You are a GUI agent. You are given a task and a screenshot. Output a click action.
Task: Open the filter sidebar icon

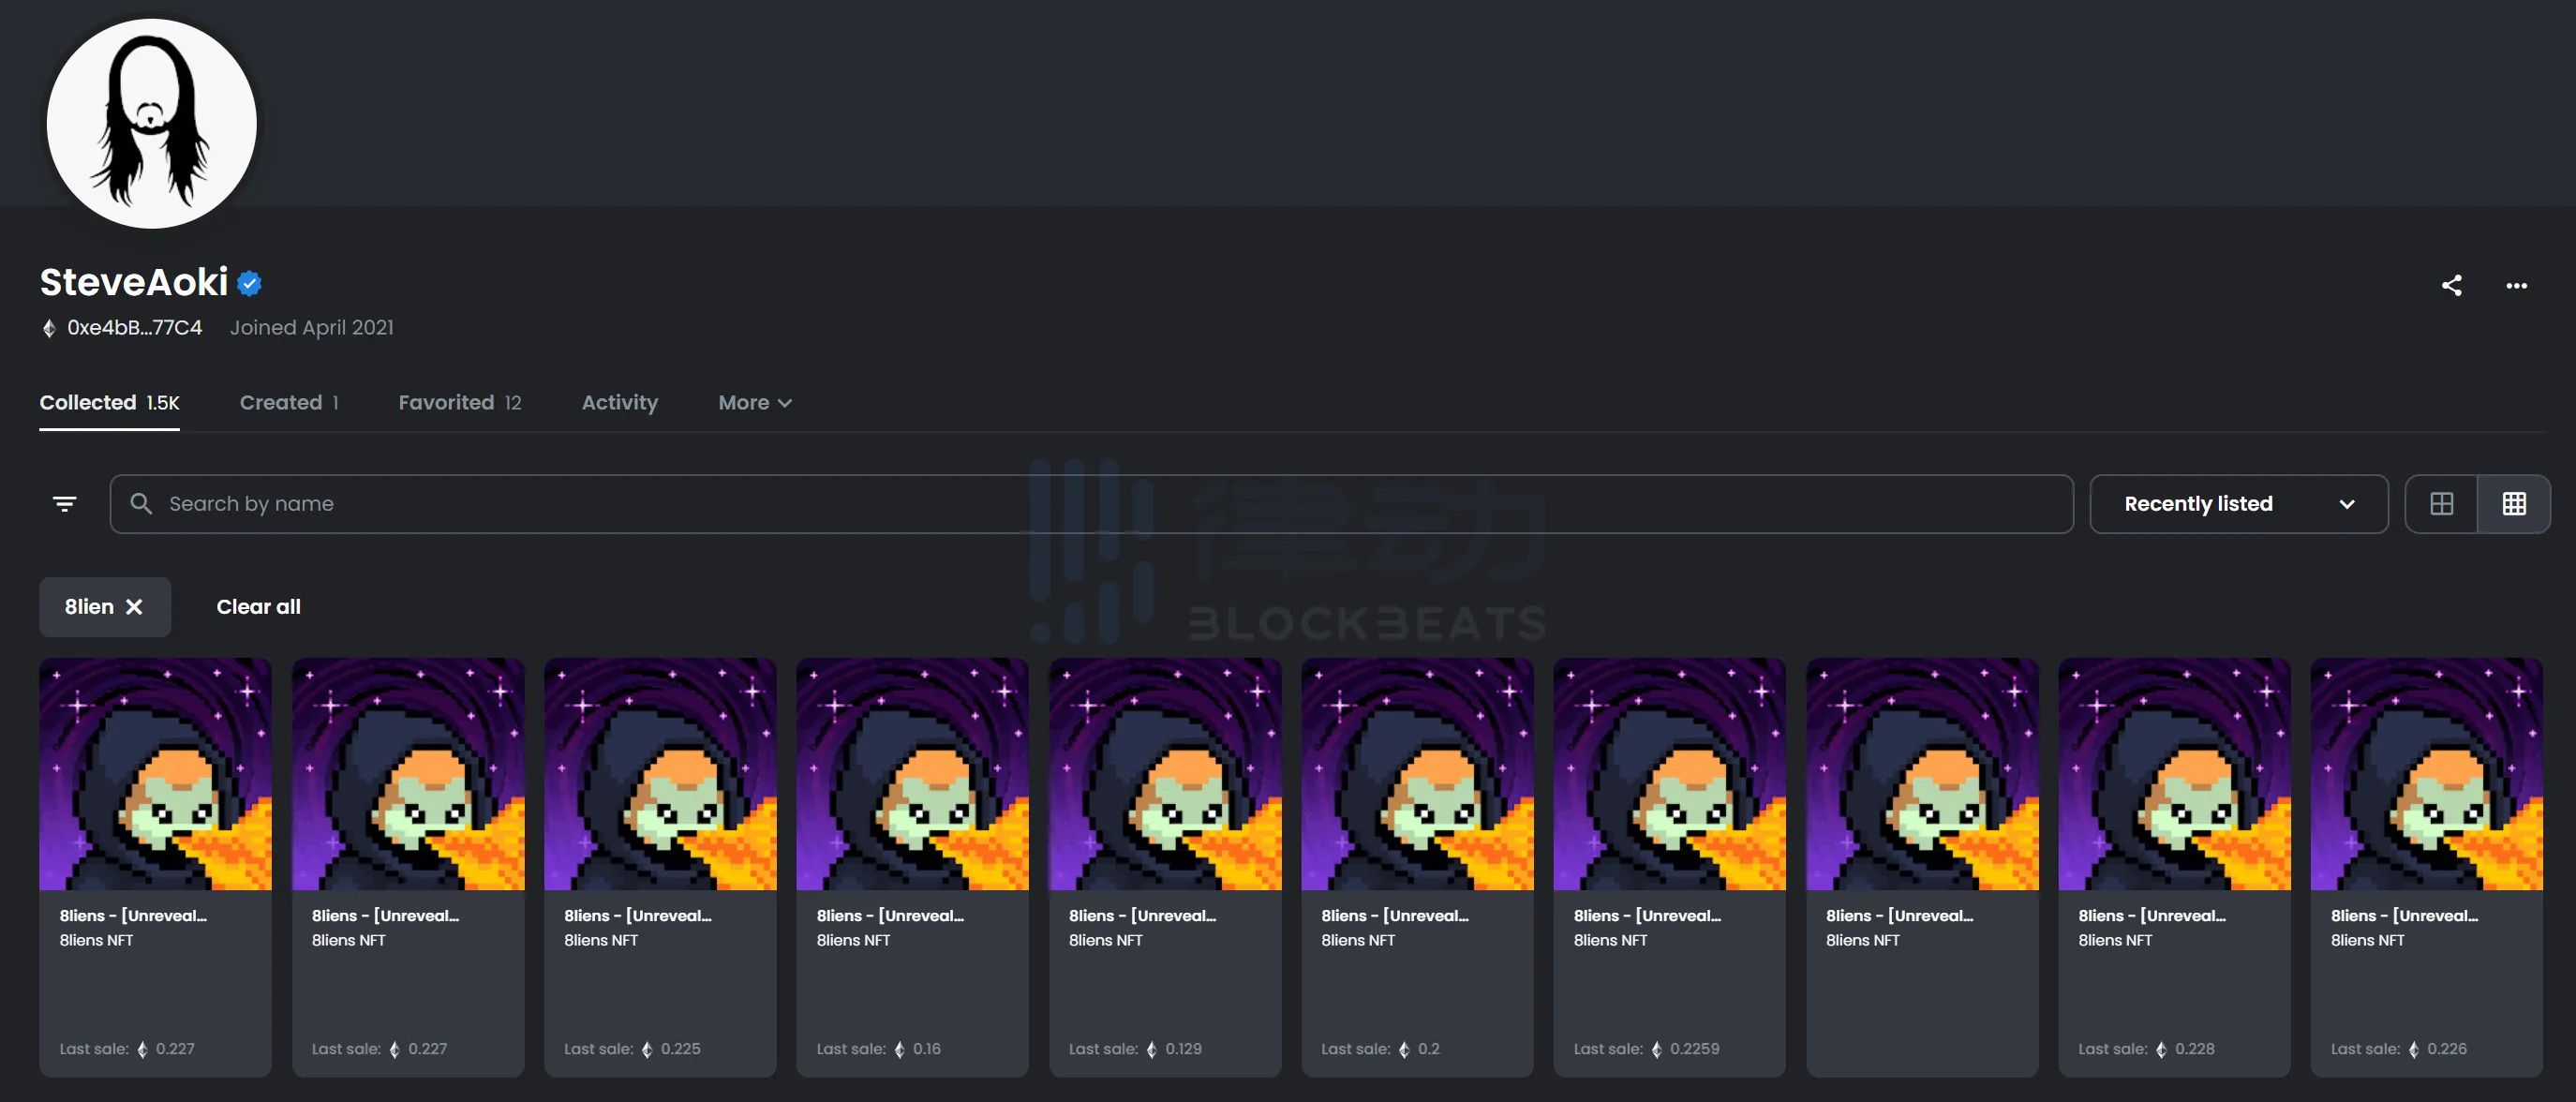(x=64, y=504)
